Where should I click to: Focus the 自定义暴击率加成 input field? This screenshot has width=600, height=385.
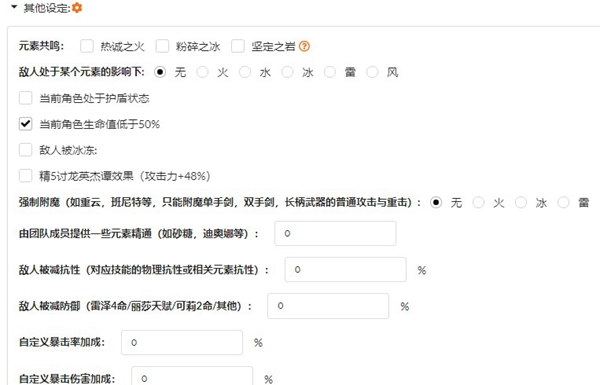tap(182, 342)
